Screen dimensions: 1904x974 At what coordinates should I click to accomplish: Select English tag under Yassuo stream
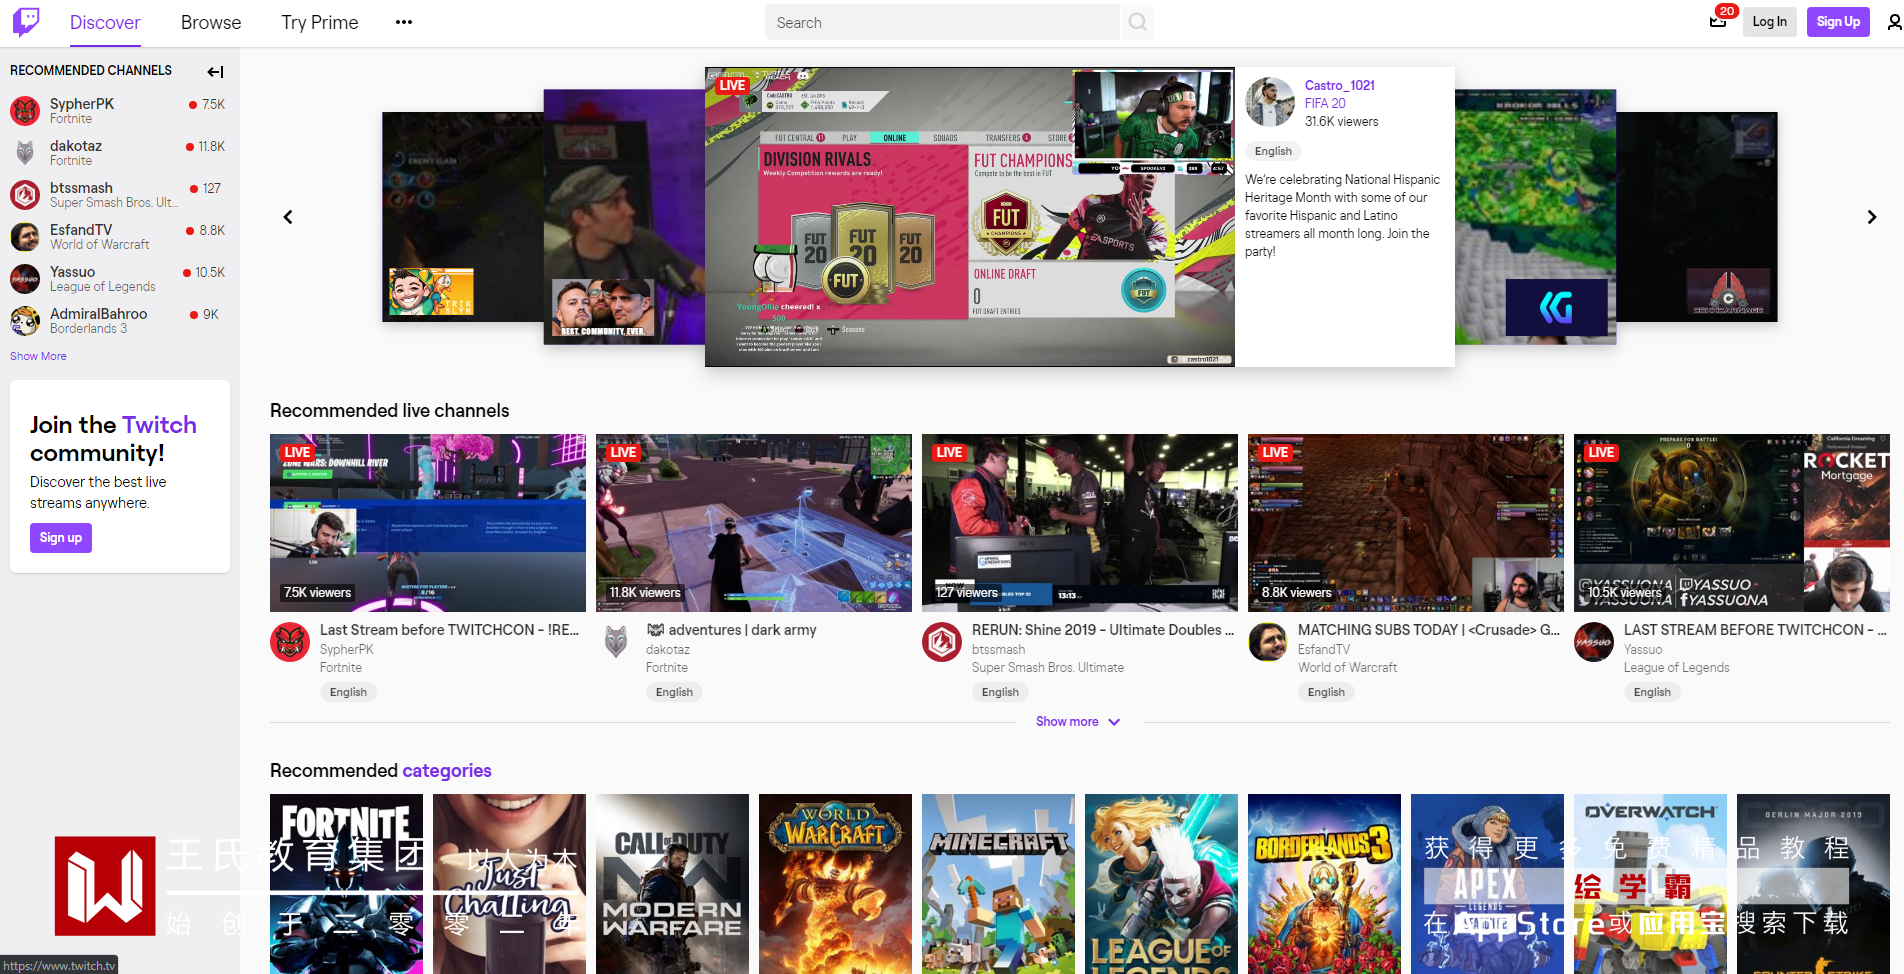click(1652, 692)
